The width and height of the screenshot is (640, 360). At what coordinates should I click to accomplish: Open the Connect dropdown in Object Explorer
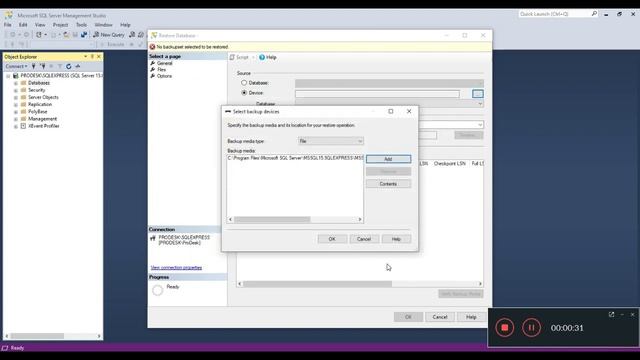tap(16, 66)
